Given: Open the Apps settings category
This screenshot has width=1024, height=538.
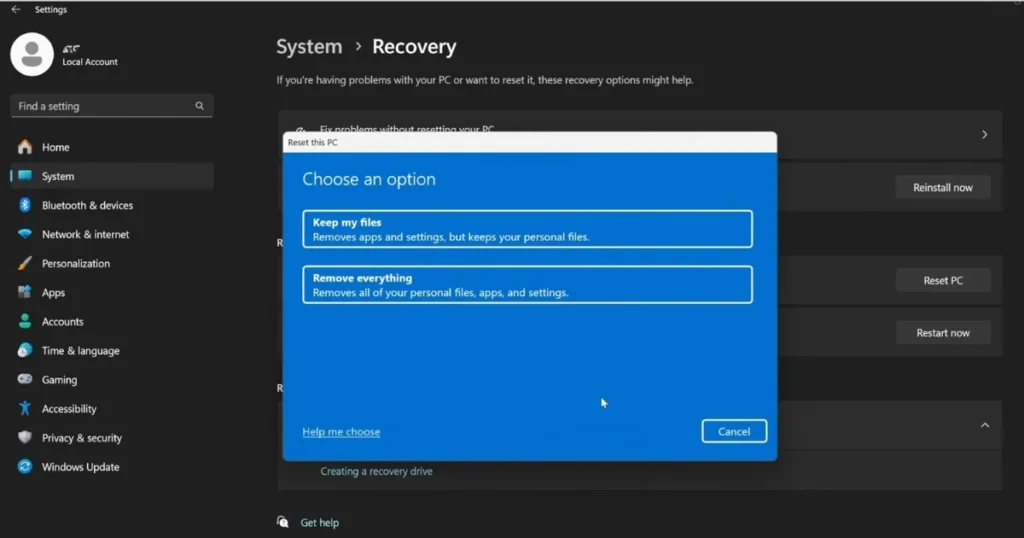Looking at the screenshot, I should 112,292.
